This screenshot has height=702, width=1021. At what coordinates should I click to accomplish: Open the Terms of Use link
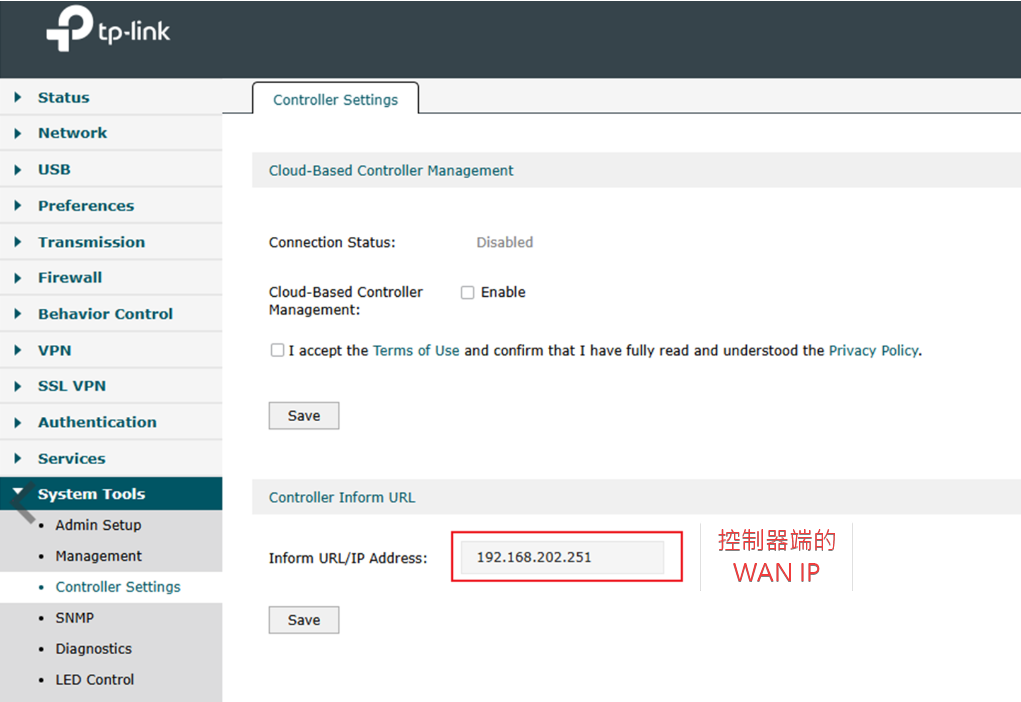(x=416, y=351)
